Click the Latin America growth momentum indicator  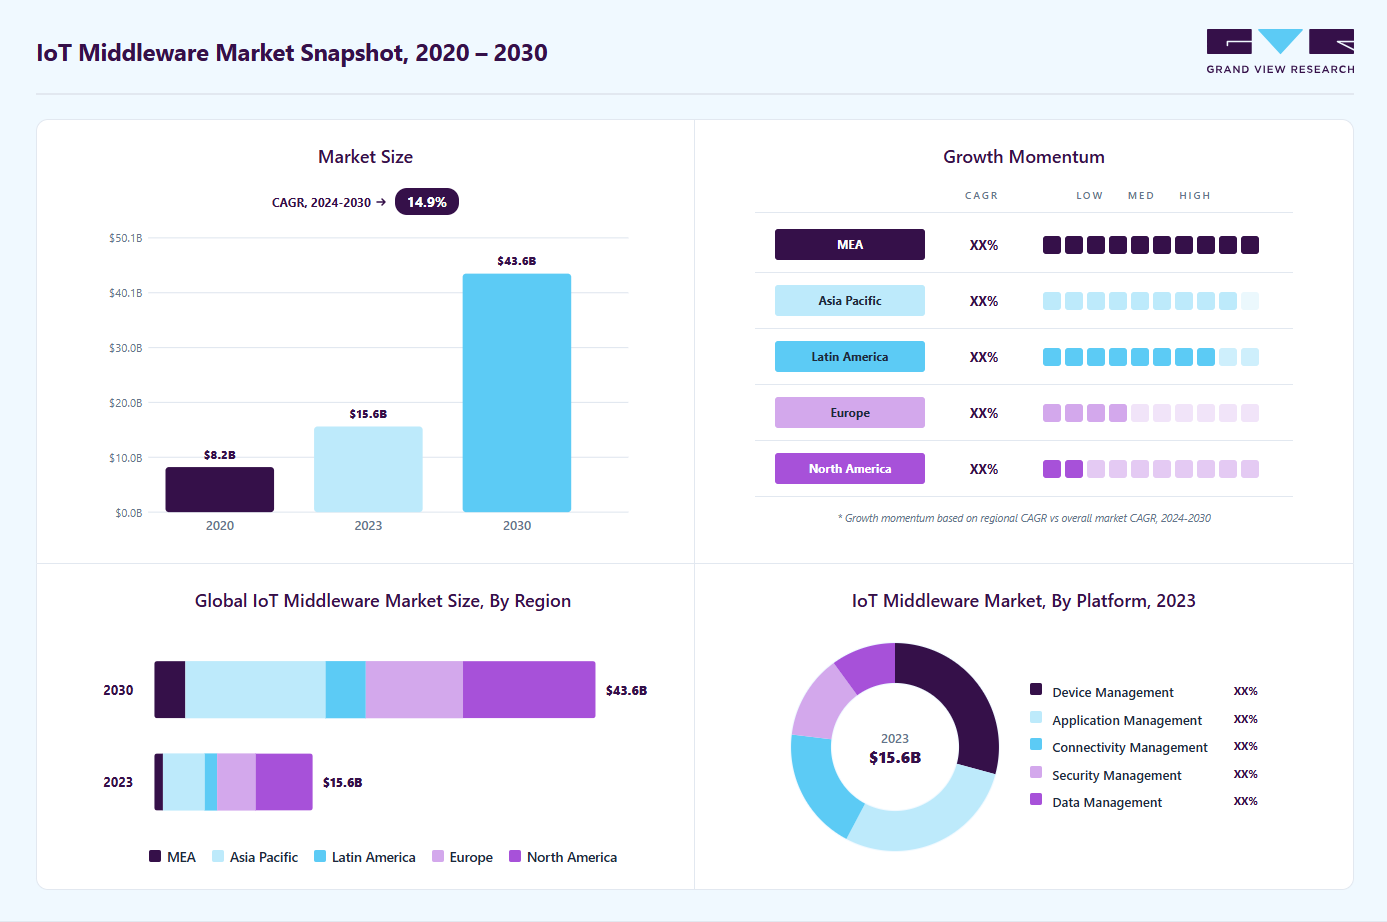coord(1151,357)
